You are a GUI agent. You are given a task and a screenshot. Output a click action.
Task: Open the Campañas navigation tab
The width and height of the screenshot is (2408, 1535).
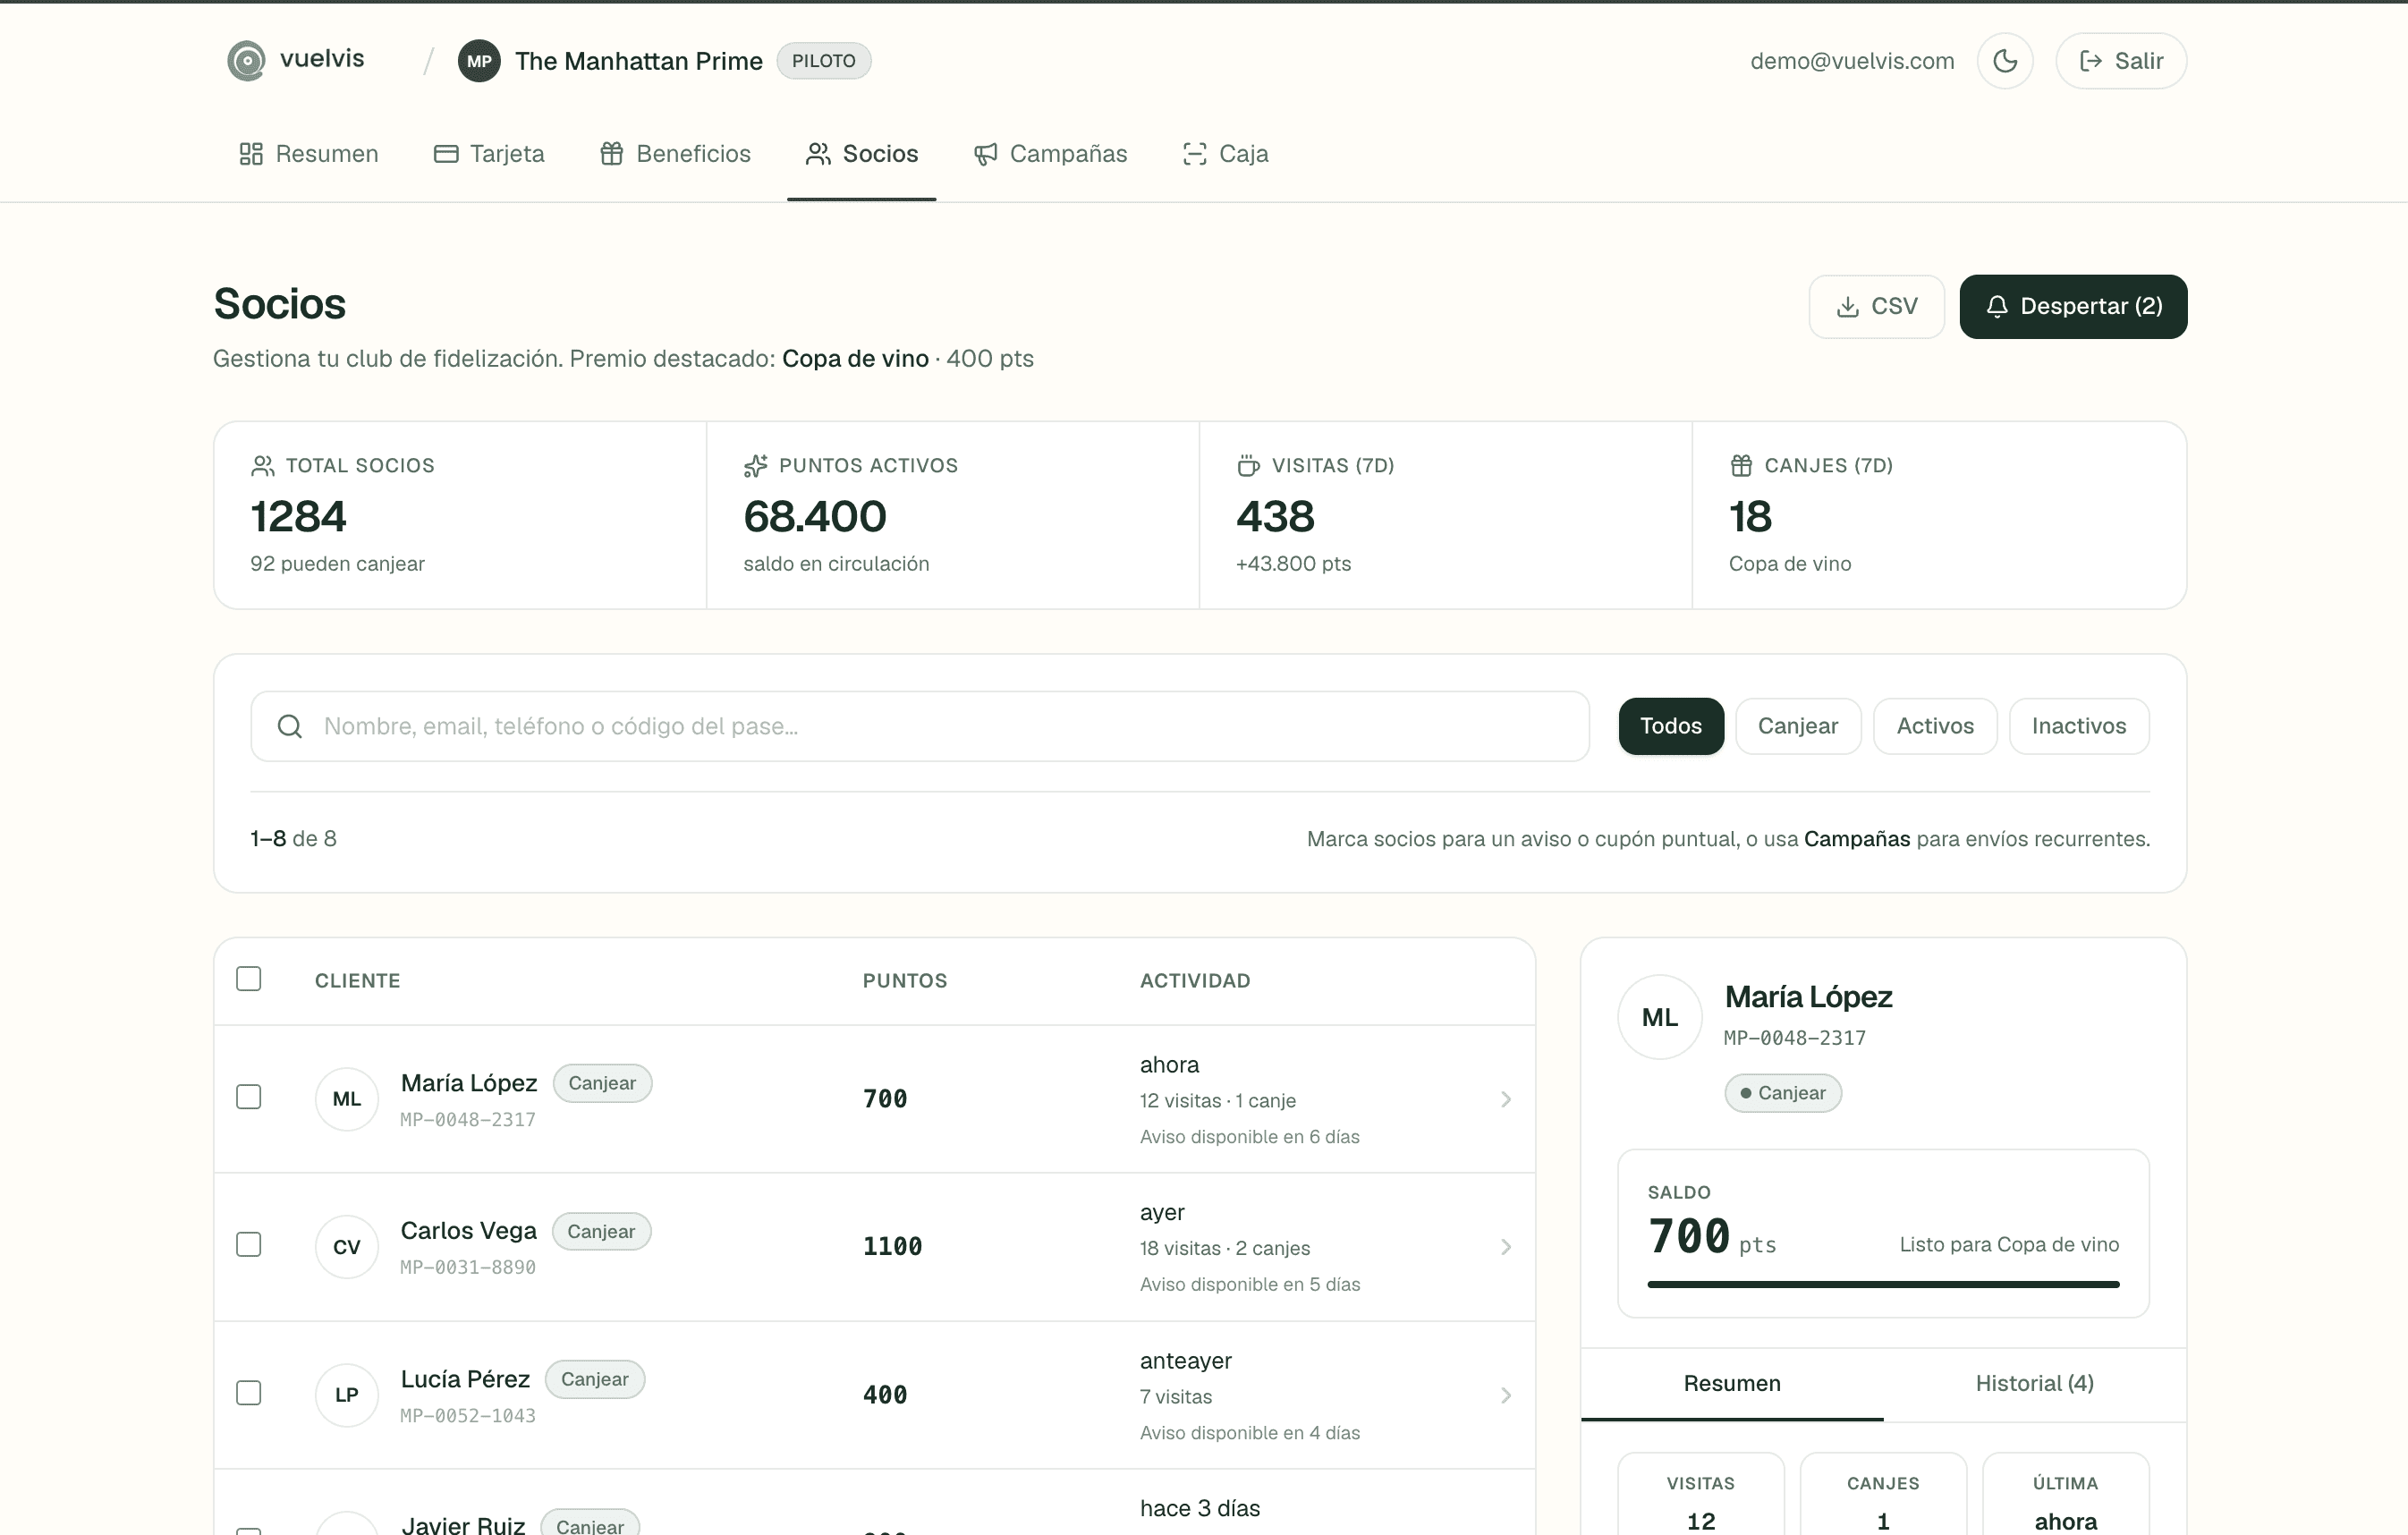coord(1050,154)
